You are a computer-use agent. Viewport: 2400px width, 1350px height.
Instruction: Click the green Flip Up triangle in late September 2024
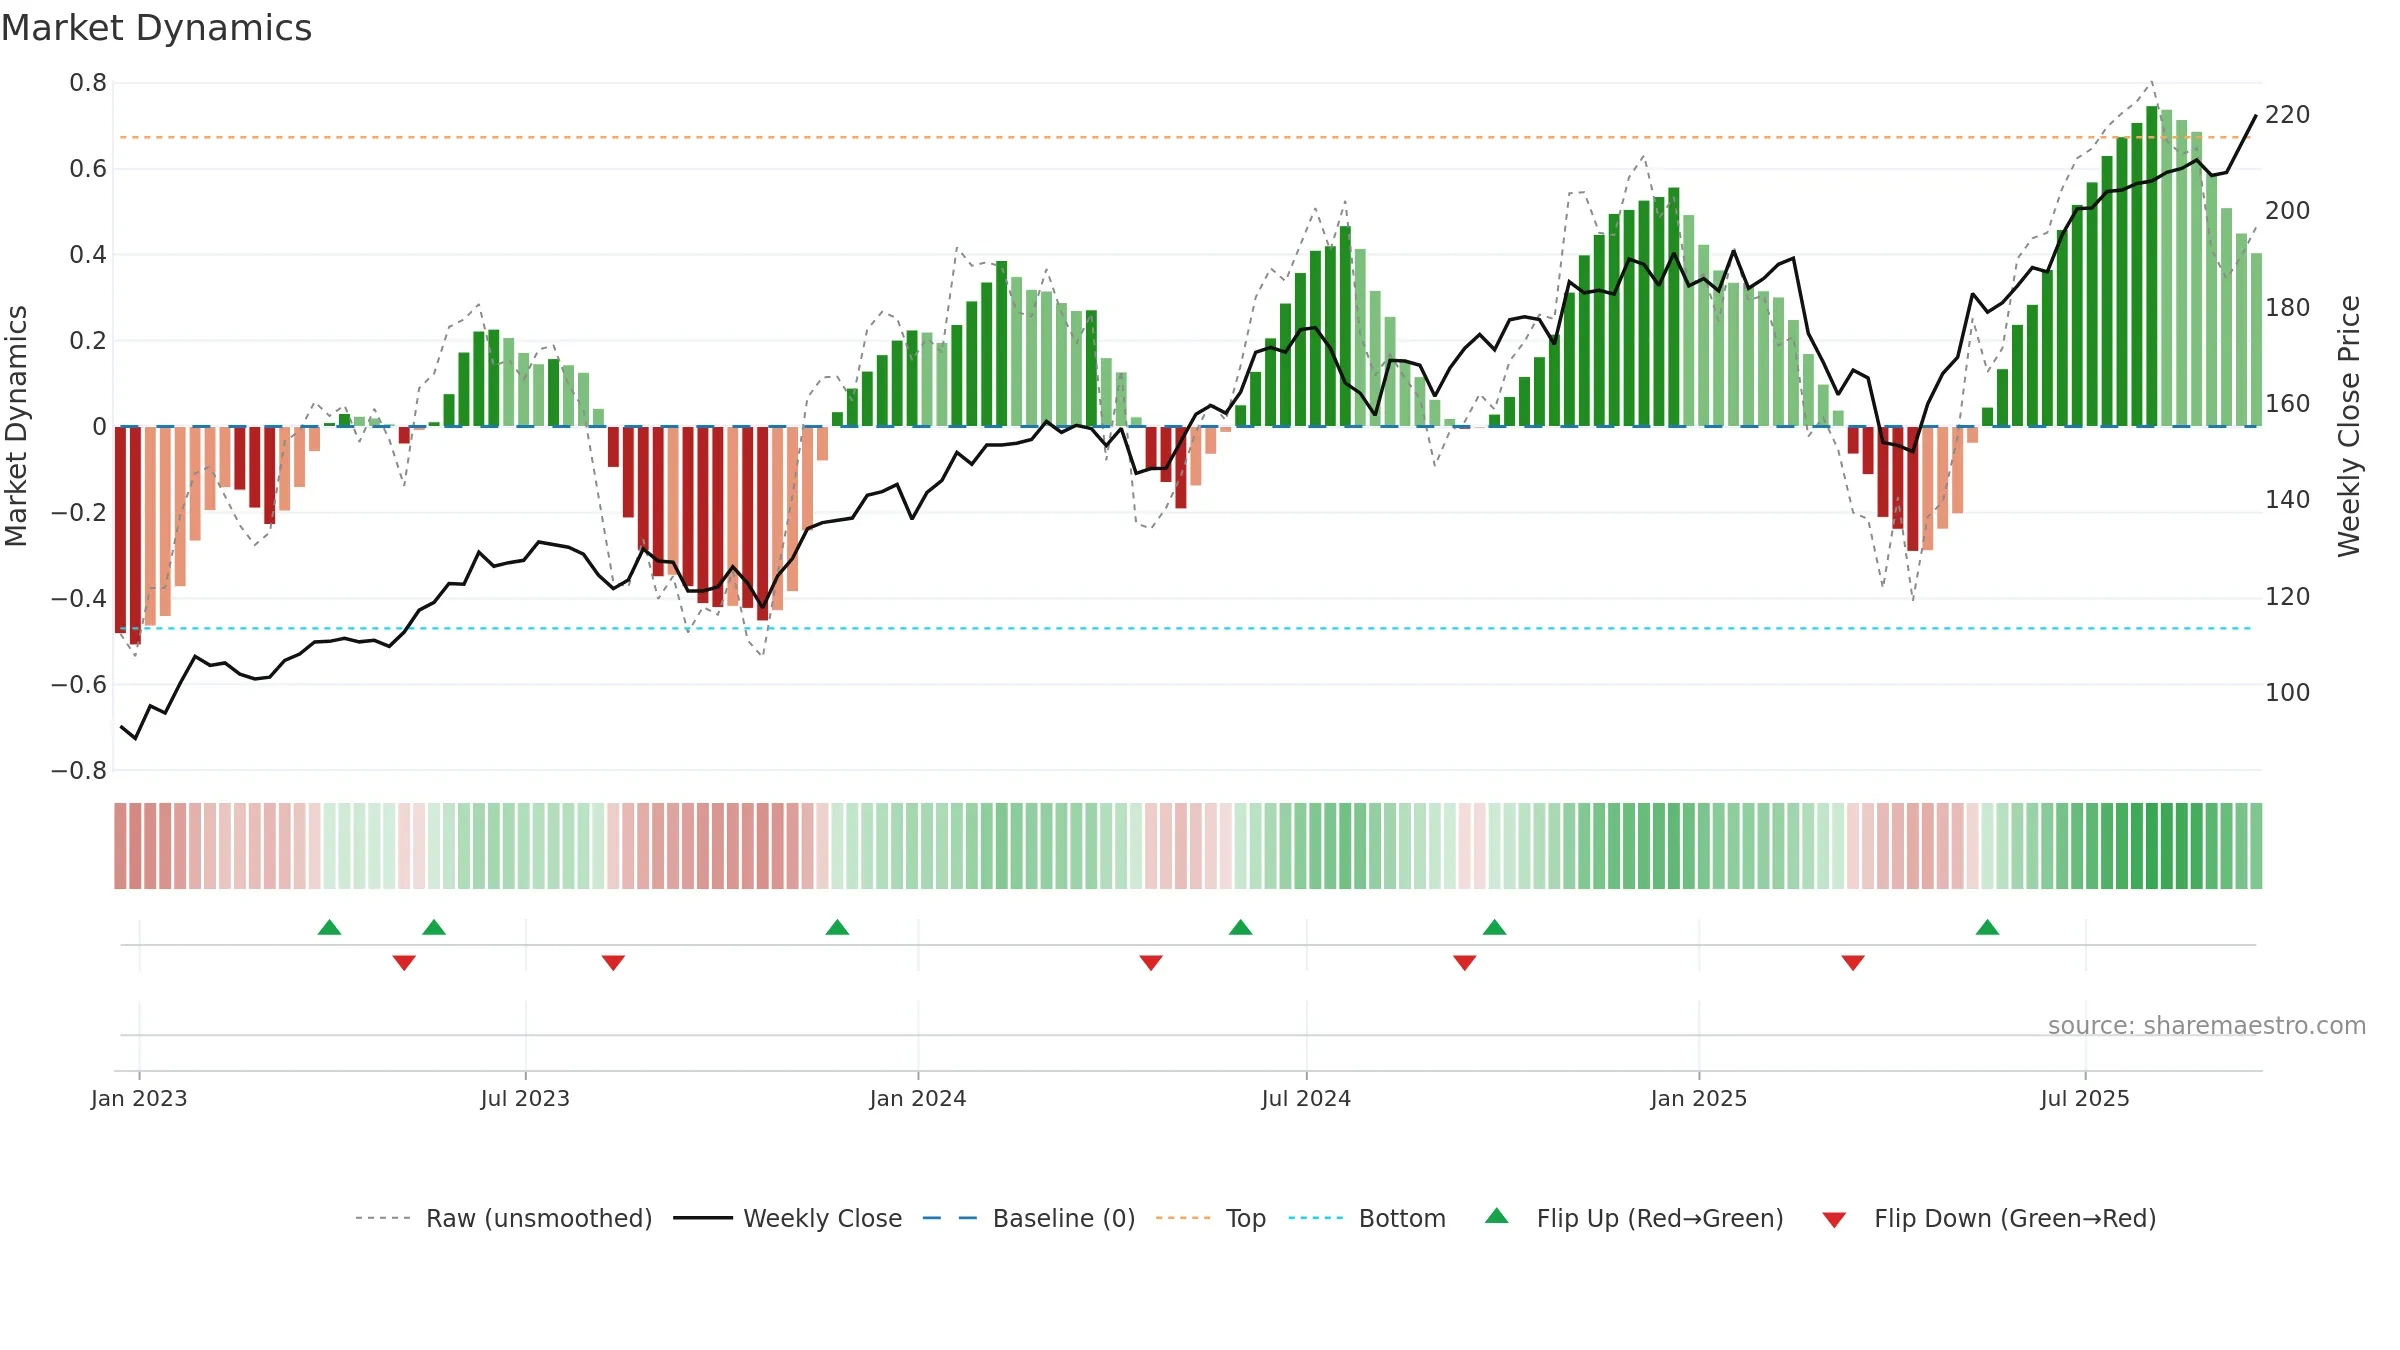(x=1495, y=927)
